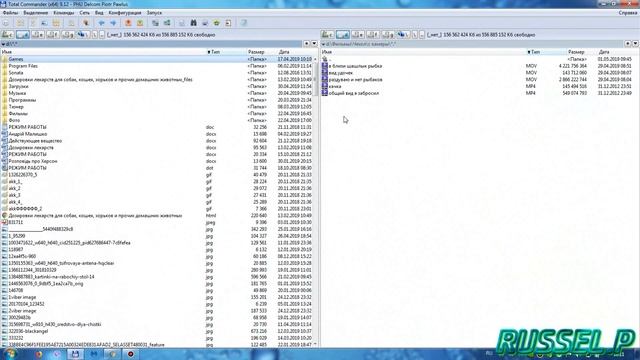This screenshot has height=360, width=640.
Task: Open the Вид menu
Action: coord(99,13)
